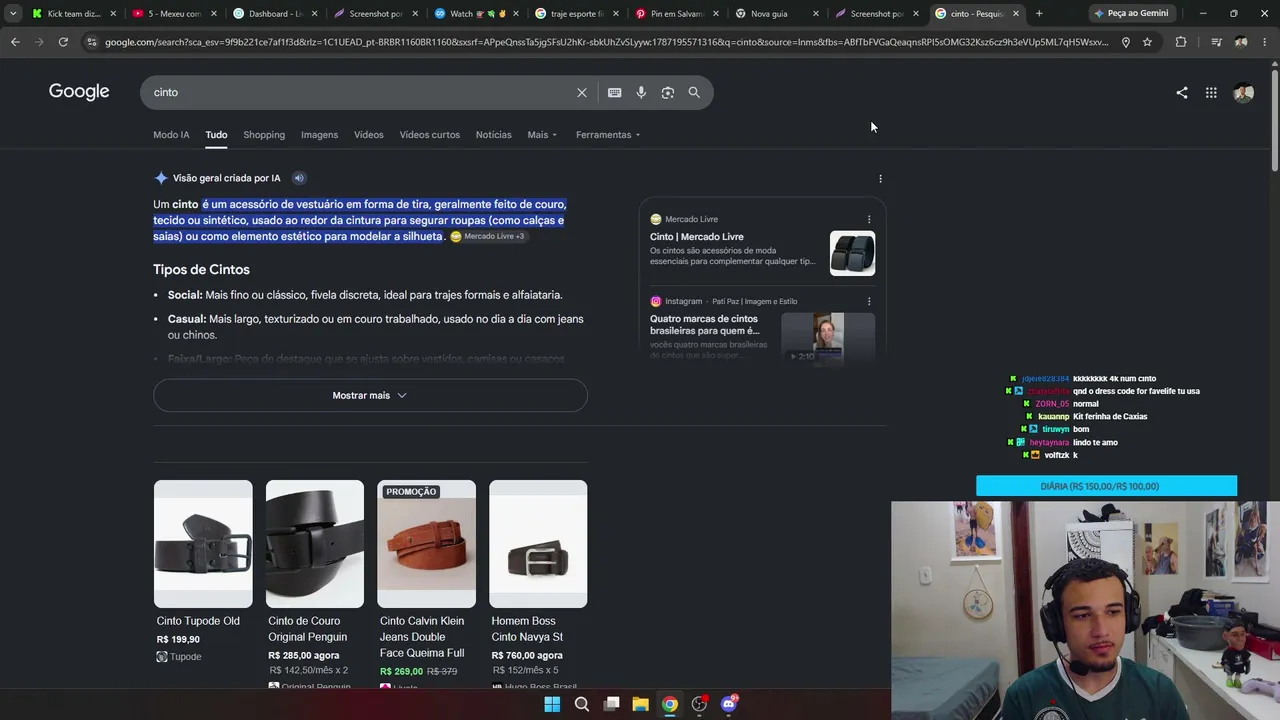Bookmark this page with the star icon
Screen dimensions: 1280x720
[x=1147, y=42]
